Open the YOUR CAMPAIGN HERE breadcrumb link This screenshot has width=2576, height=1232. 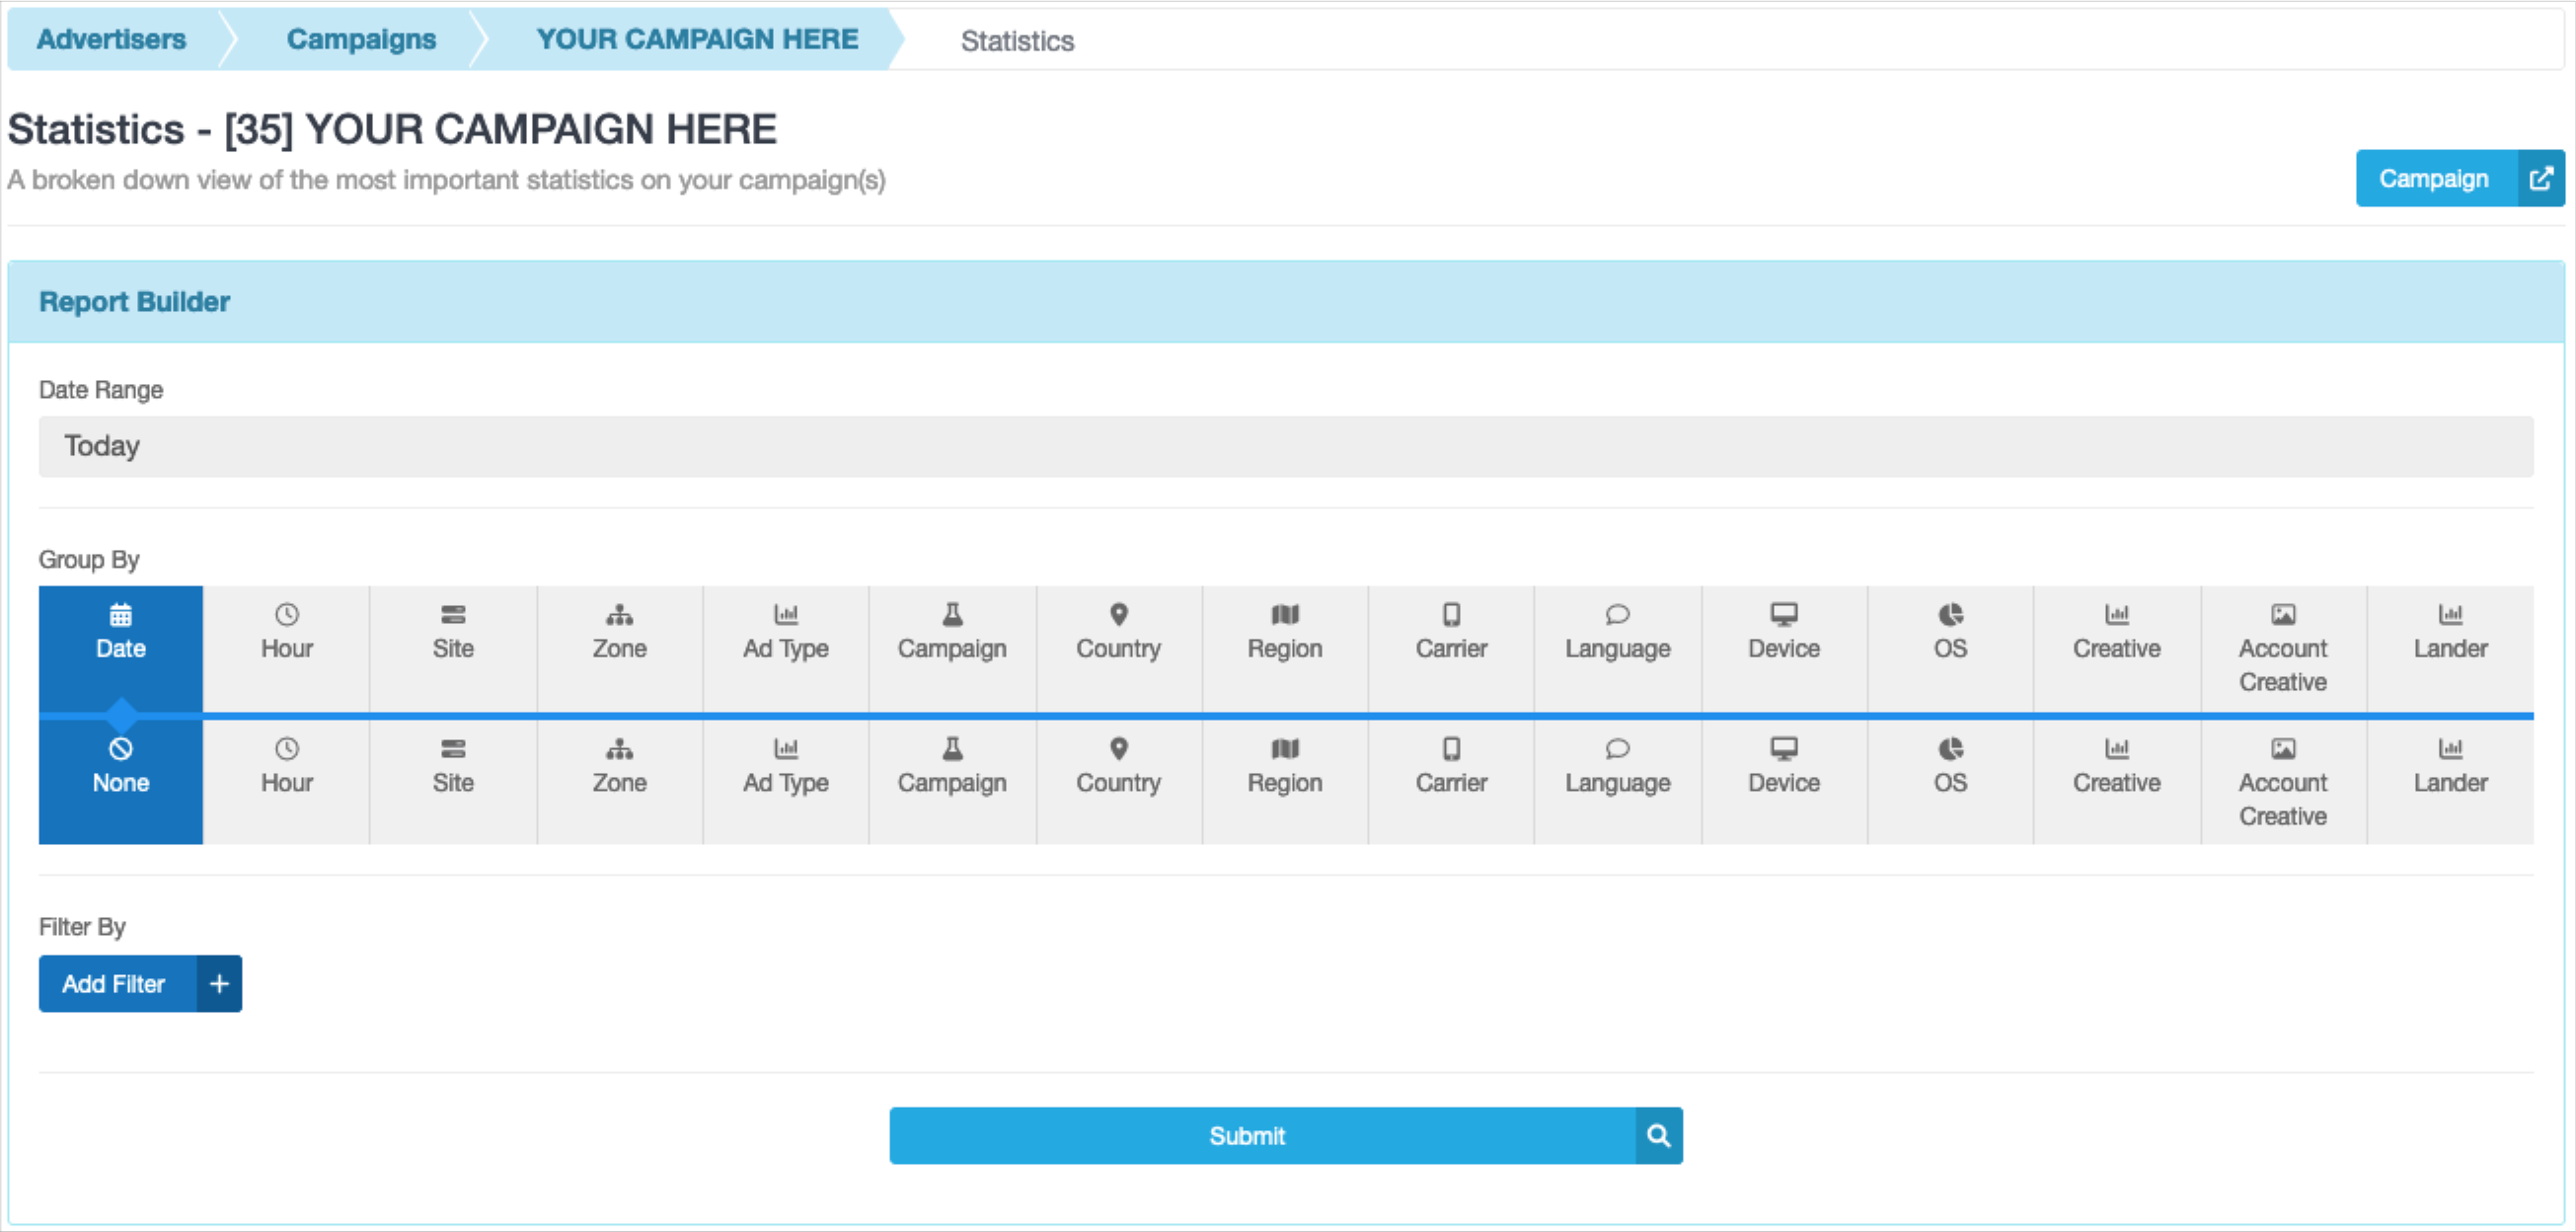click(x=697, y=39)
